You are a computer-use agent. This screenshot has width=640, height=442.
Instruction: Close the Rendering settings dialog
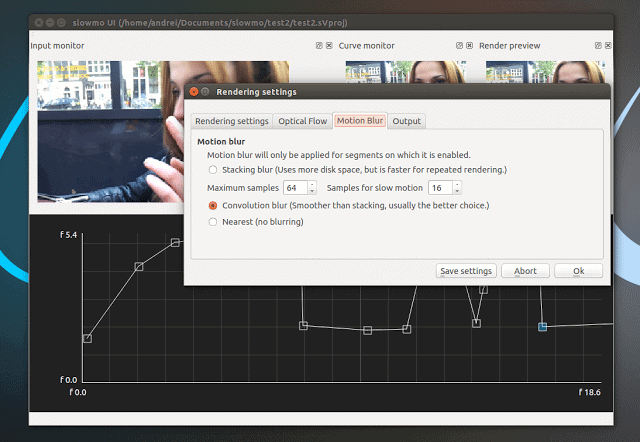(x=194, y=92)
